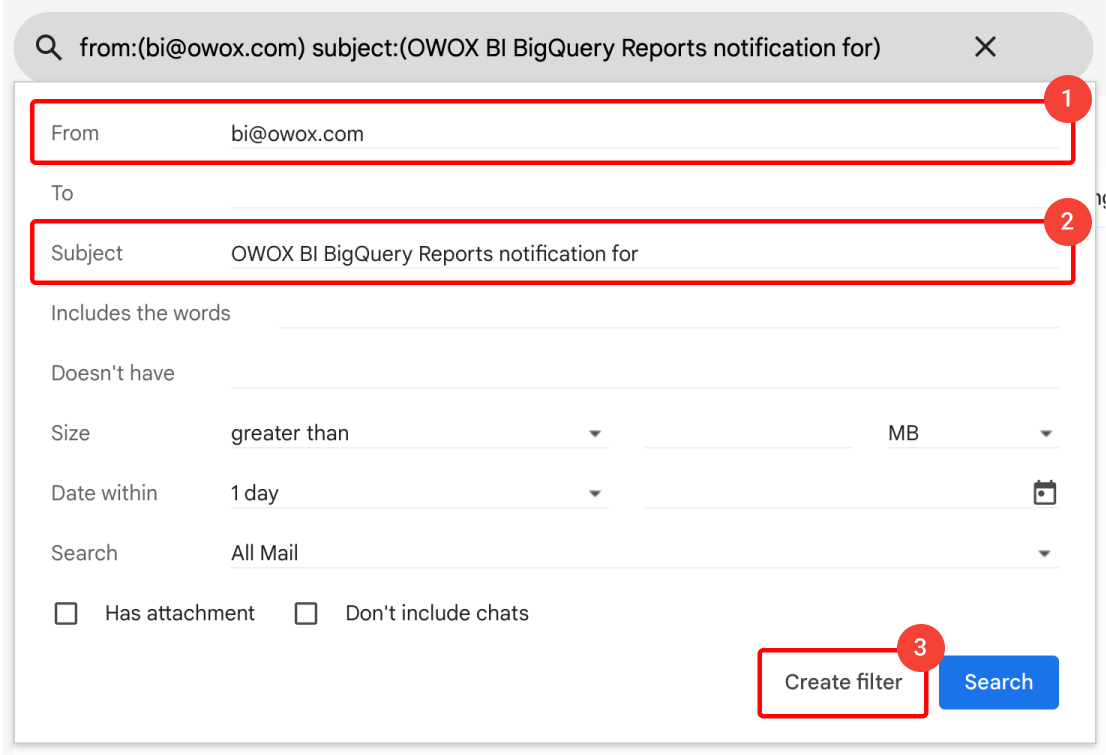Focus the From field containing bi@owox.com
This screenshot has height=755, width=1106.
click(645, 133)
